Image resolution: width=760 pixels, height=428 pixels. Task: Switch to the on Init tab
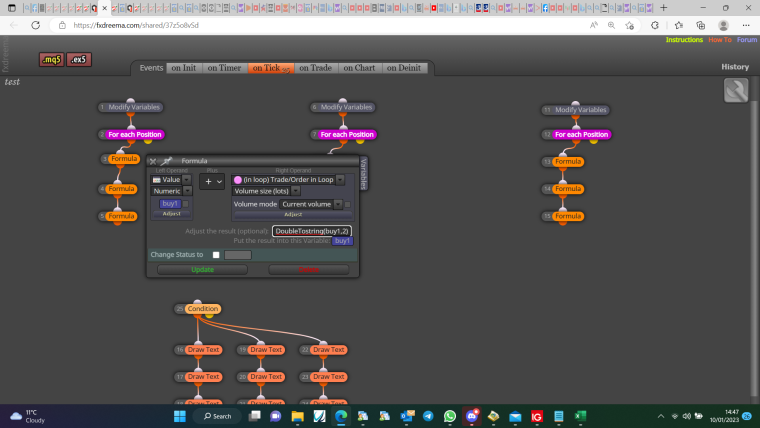click(184, 68)
